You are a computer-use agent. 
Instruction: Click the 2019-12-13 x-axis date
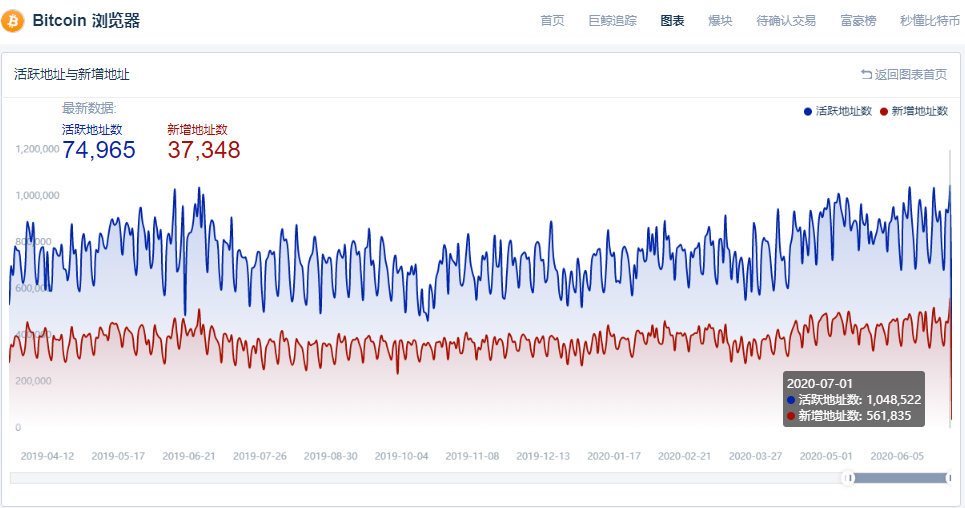point(543,456)
